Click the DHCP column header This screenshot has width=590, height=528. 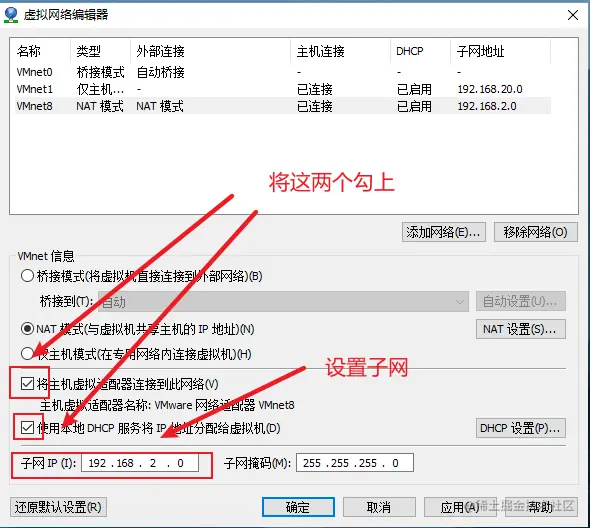point(420,51)
